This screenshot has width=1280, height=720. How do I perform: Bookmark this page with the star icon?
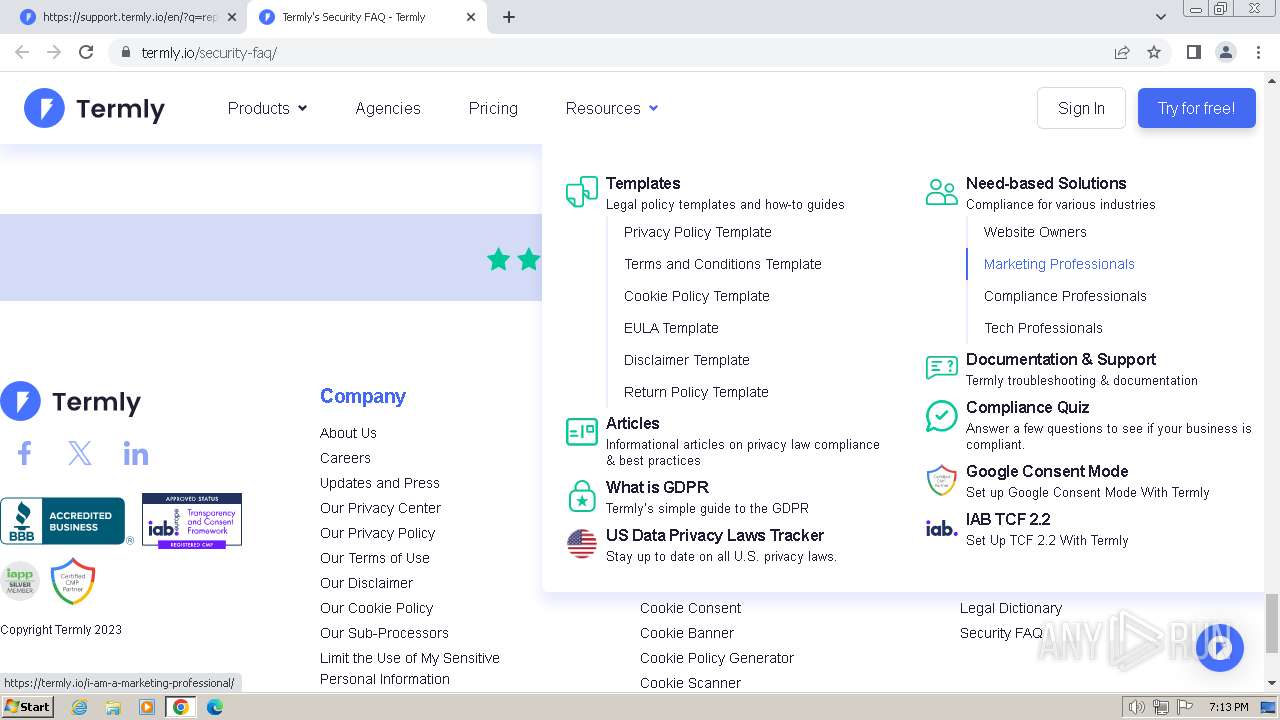(x=1154, y=52)
